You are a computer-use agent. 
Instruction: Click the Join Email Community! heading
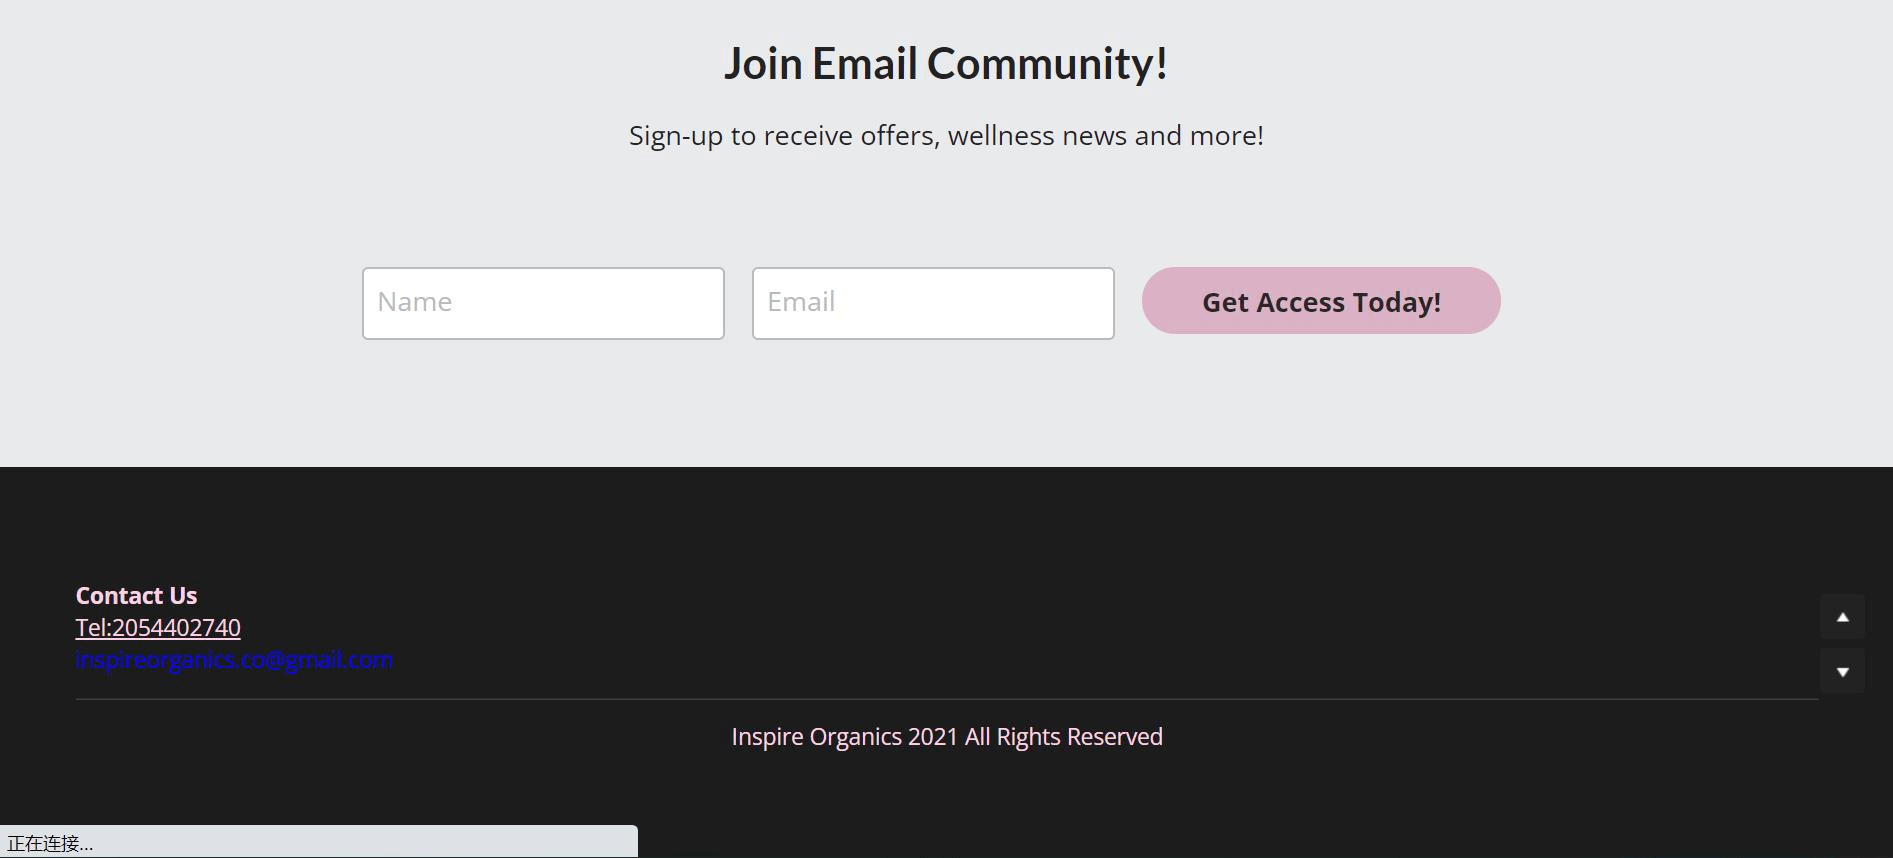pos(946,64)
